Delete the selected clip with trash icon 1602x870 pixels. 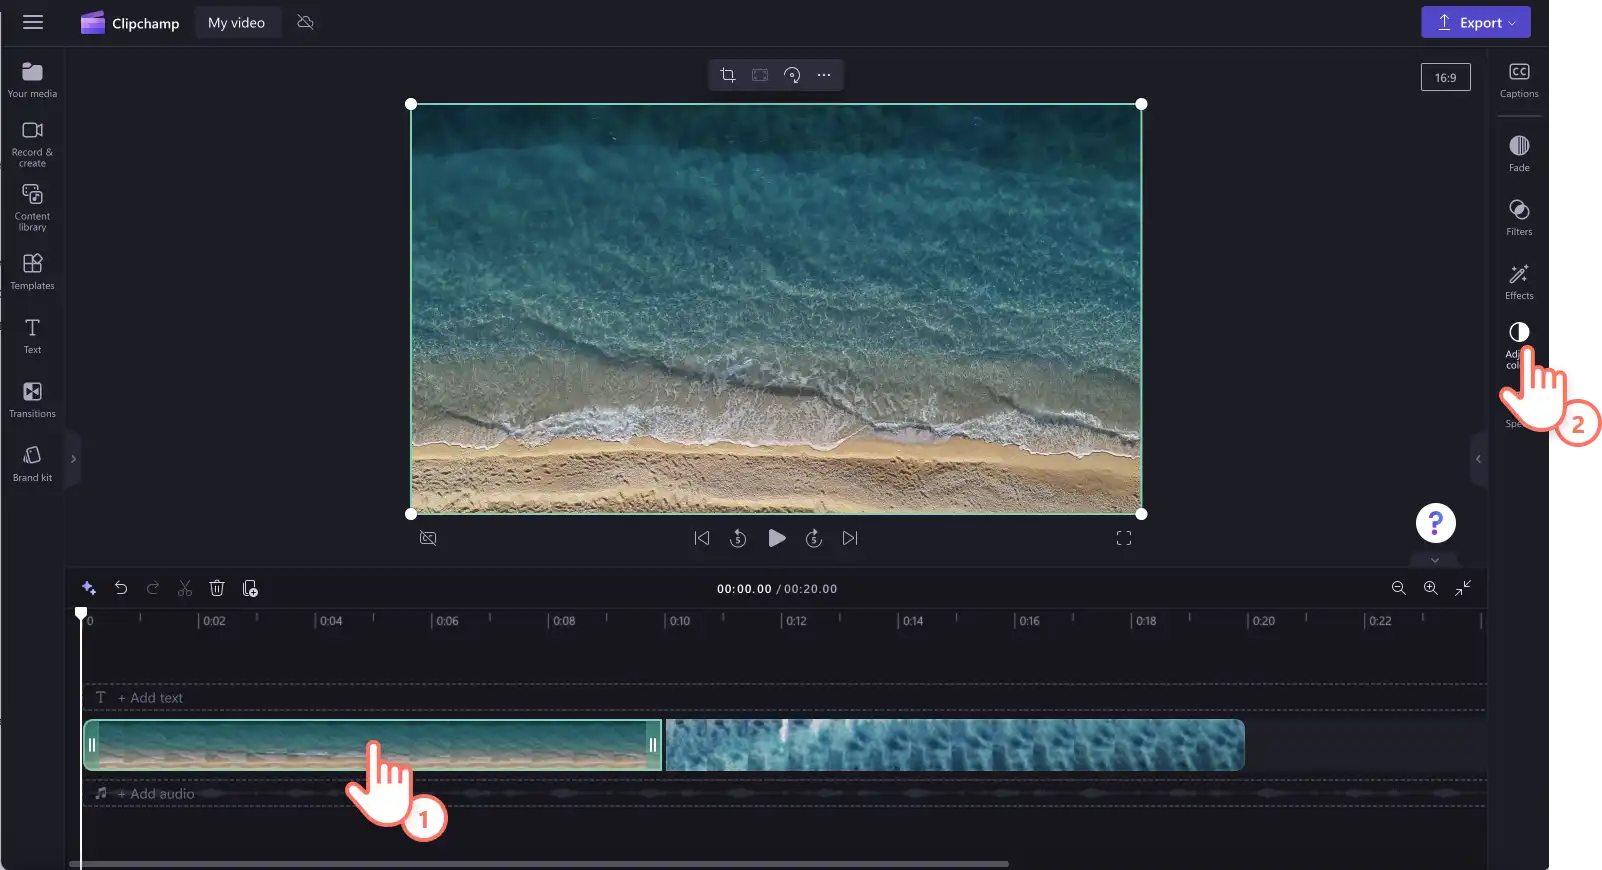tap(217, 588)
